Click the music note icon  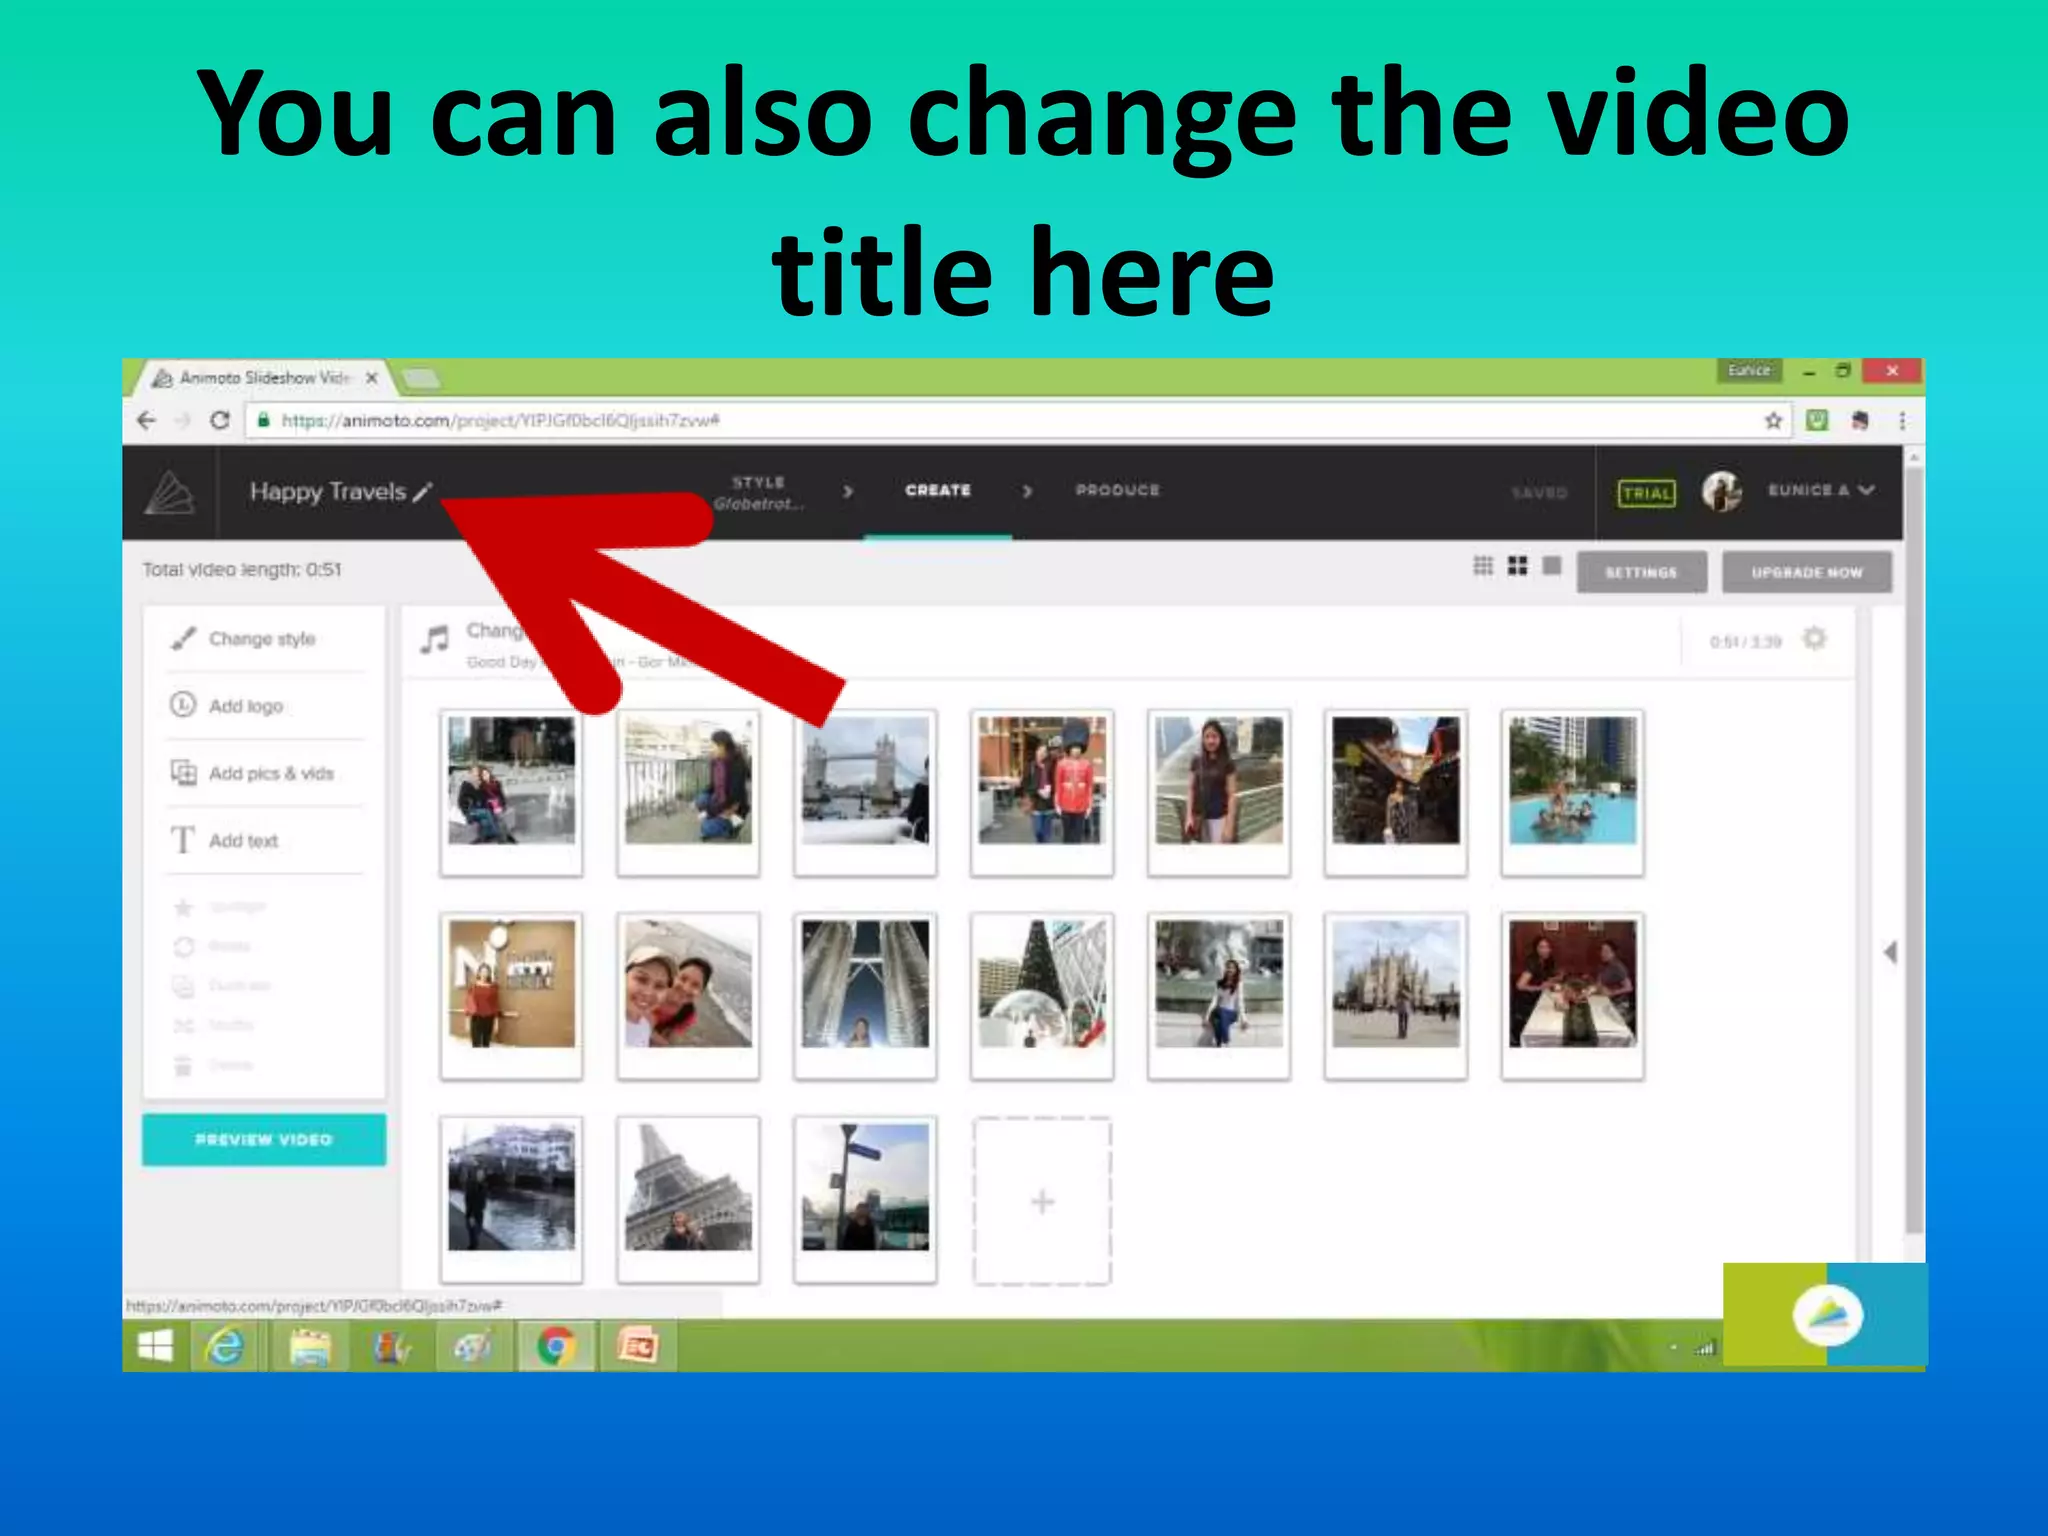tap(435, 639)
